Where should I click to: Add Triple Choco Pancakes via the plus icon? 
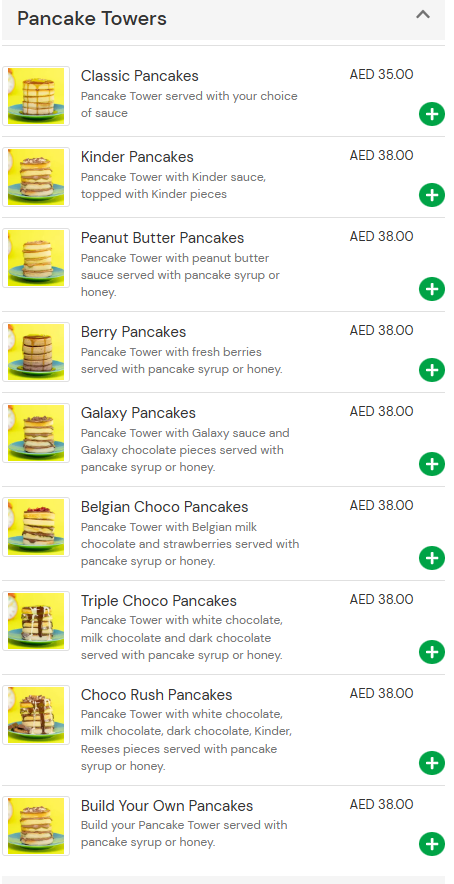point(431,652)
